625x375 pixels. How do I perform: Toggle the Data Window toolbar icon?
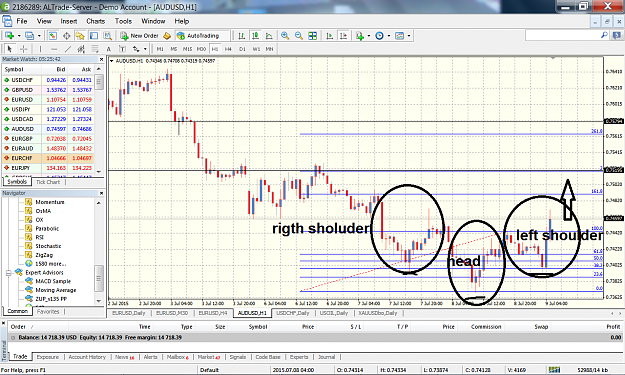(66, 36)
